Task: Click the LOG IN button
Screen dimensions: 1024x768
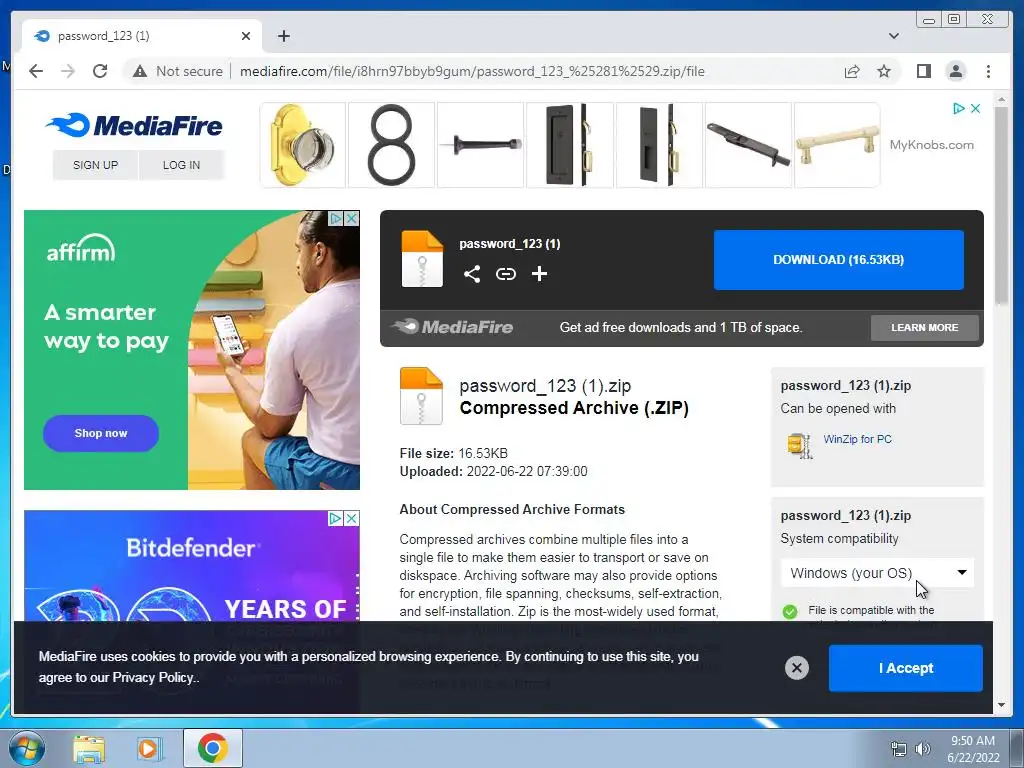Action: point(182,165)
